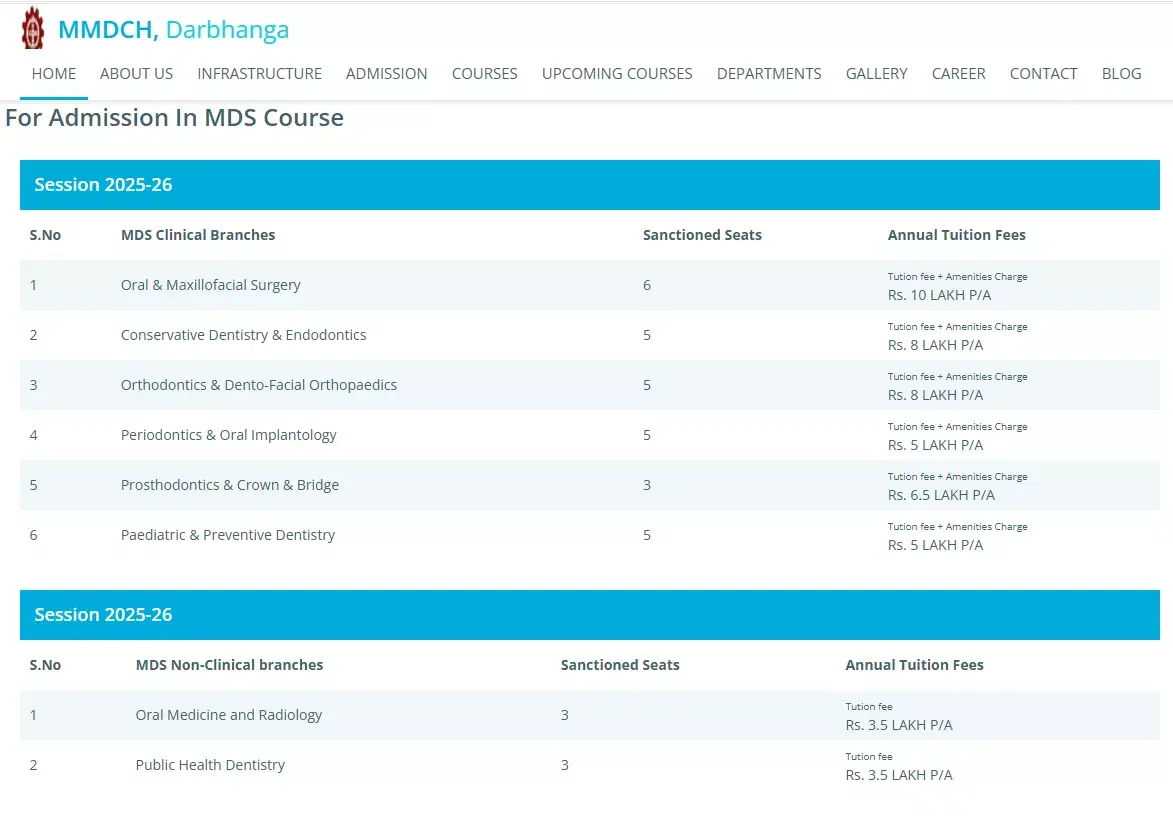Click COURSES in the navigation bar
The image size is (1173, 818).
[x=484, y=74]
